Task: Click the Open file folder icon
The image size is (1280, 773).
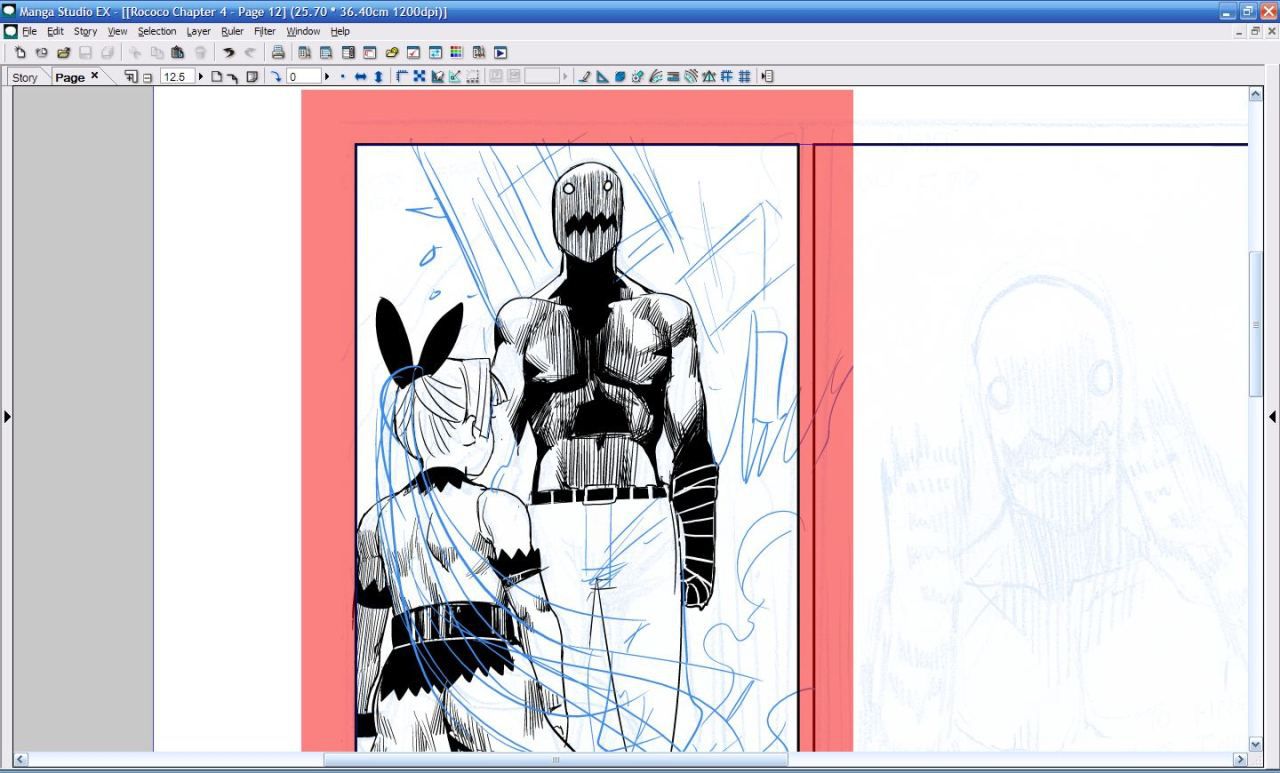Action: click(63, 53)
